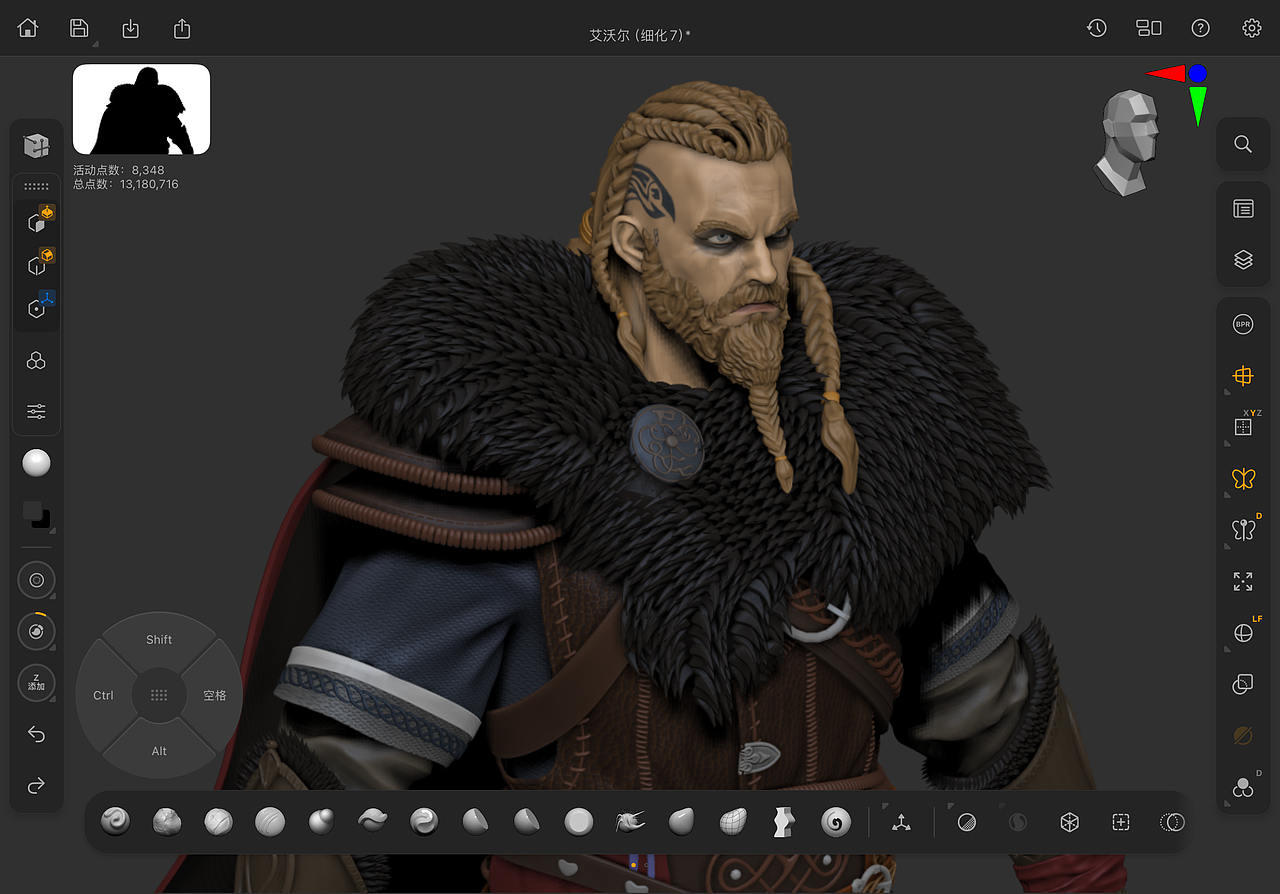Viewport: 1280px width, 894px height.
Task: Open the layers stack icon
Action: click(x=1243, y=260)
